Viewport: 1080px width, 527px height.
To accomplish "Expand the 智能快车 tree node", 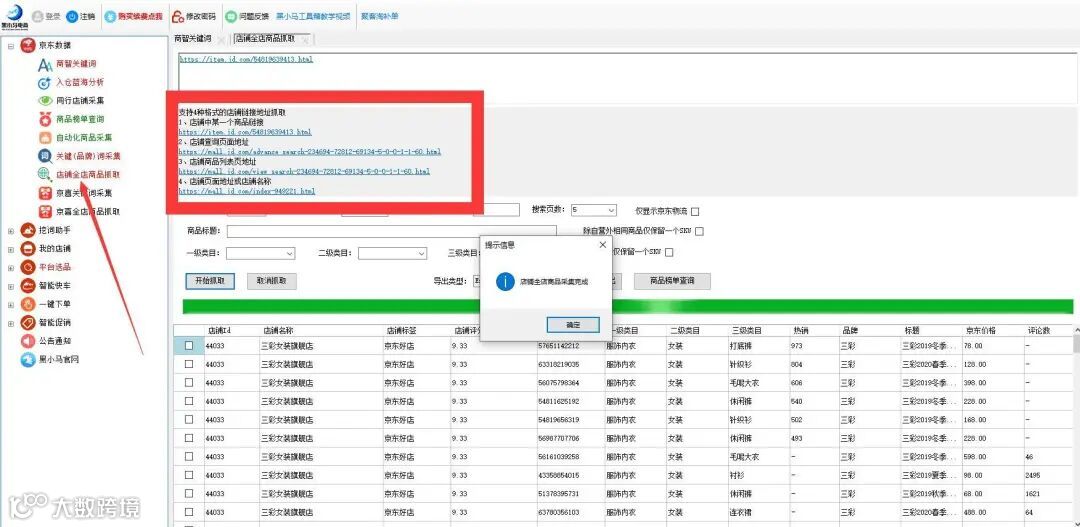I will click(x=10, y=286).
